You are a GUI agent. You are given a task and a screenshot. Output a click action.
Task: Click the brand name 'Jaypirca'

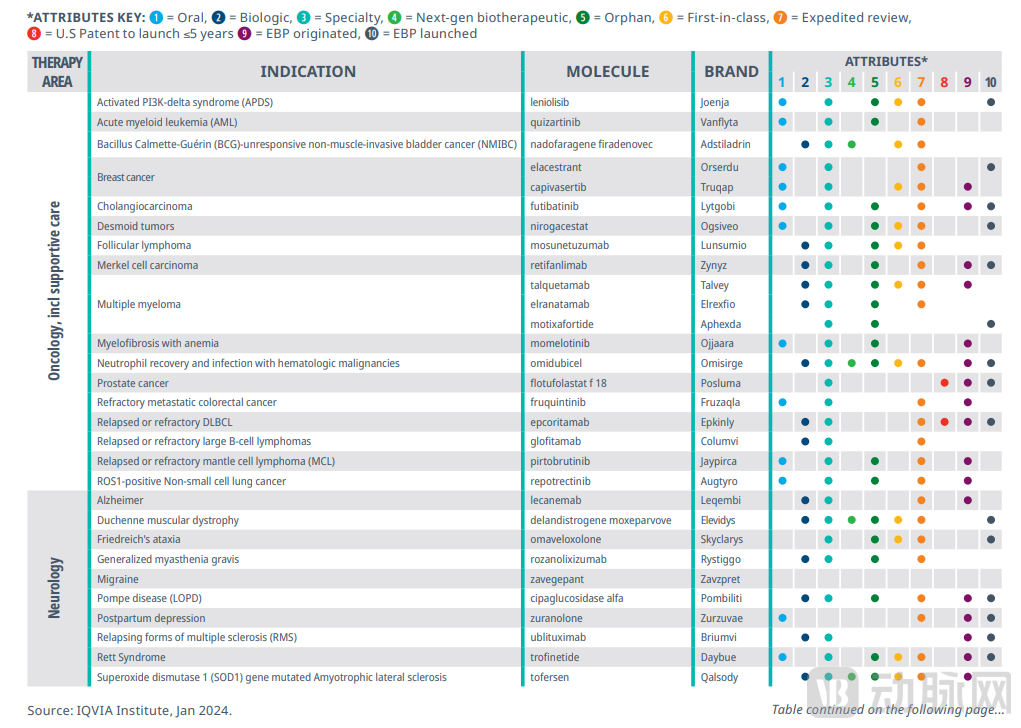[x=719, y=461]
